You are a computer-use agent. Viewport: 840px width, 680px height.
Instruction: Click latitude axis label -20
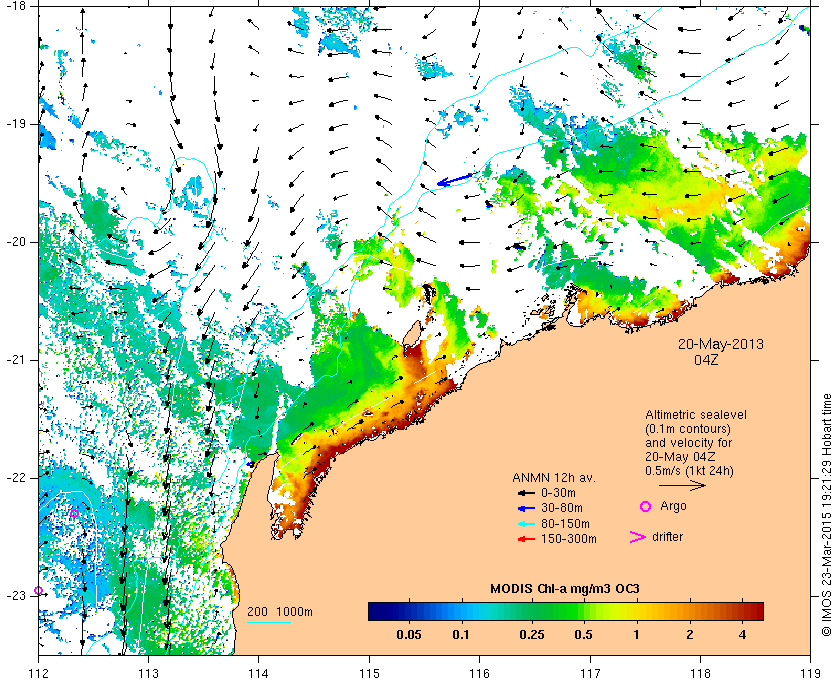pyautogui.click(x=15, y=242)
